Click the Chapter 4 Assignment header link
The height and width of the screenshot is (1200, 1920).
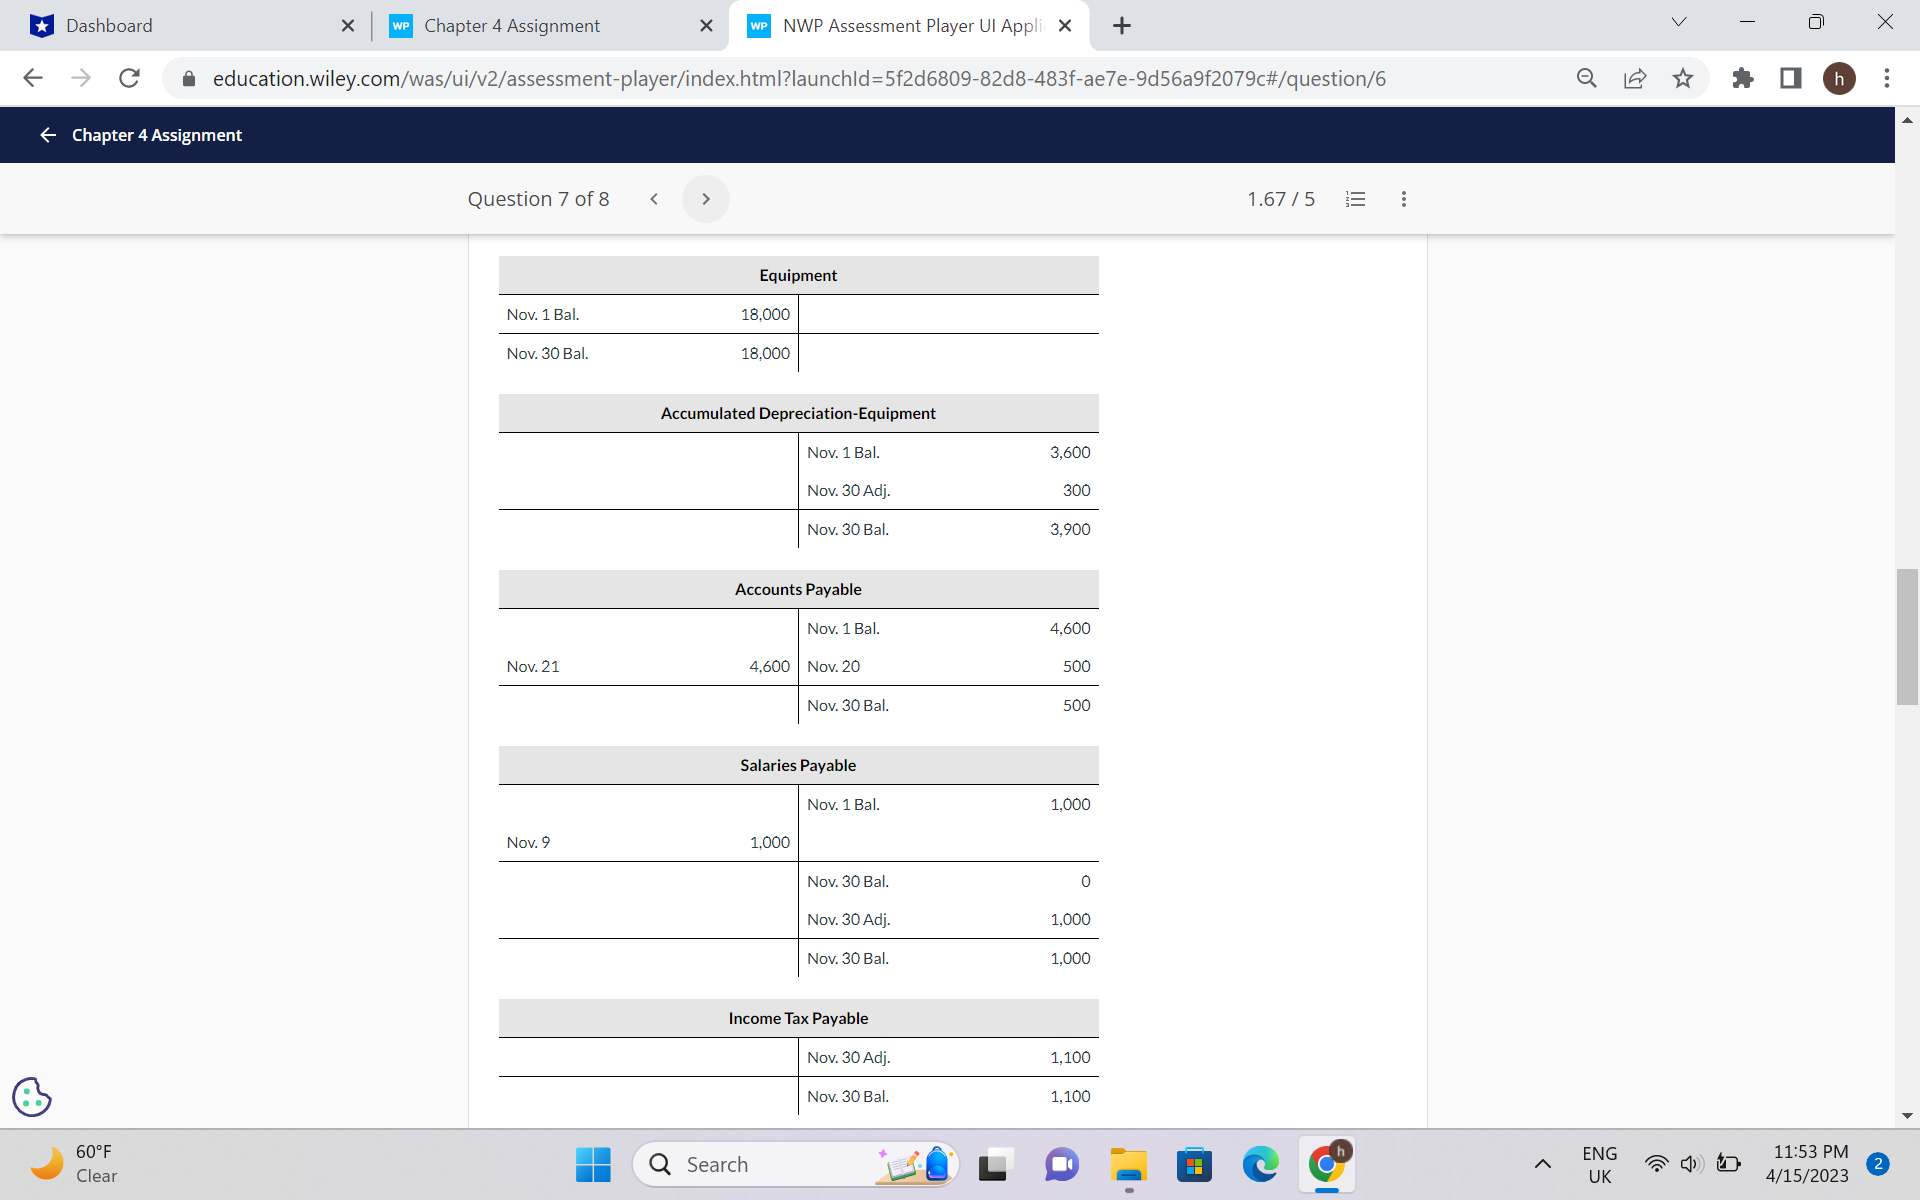point(157,135)
